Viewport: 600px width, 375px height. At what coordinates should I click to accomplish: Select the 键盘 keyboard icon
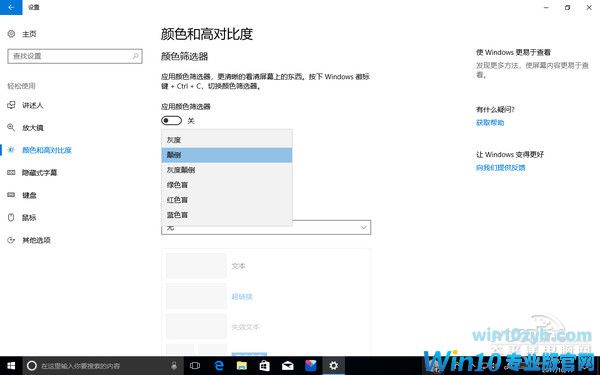11,195
